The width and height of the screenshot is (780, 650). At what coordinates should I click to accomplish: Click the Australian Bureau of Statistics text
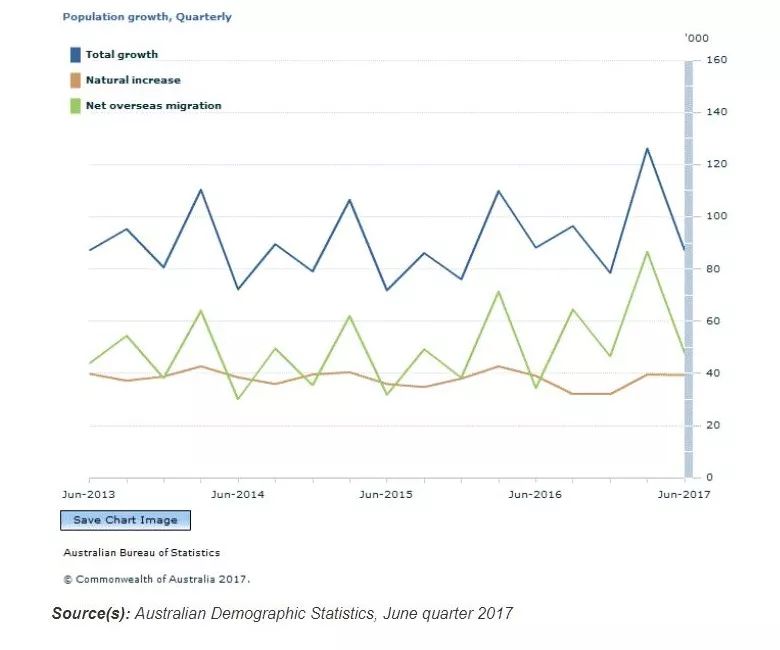141,552
